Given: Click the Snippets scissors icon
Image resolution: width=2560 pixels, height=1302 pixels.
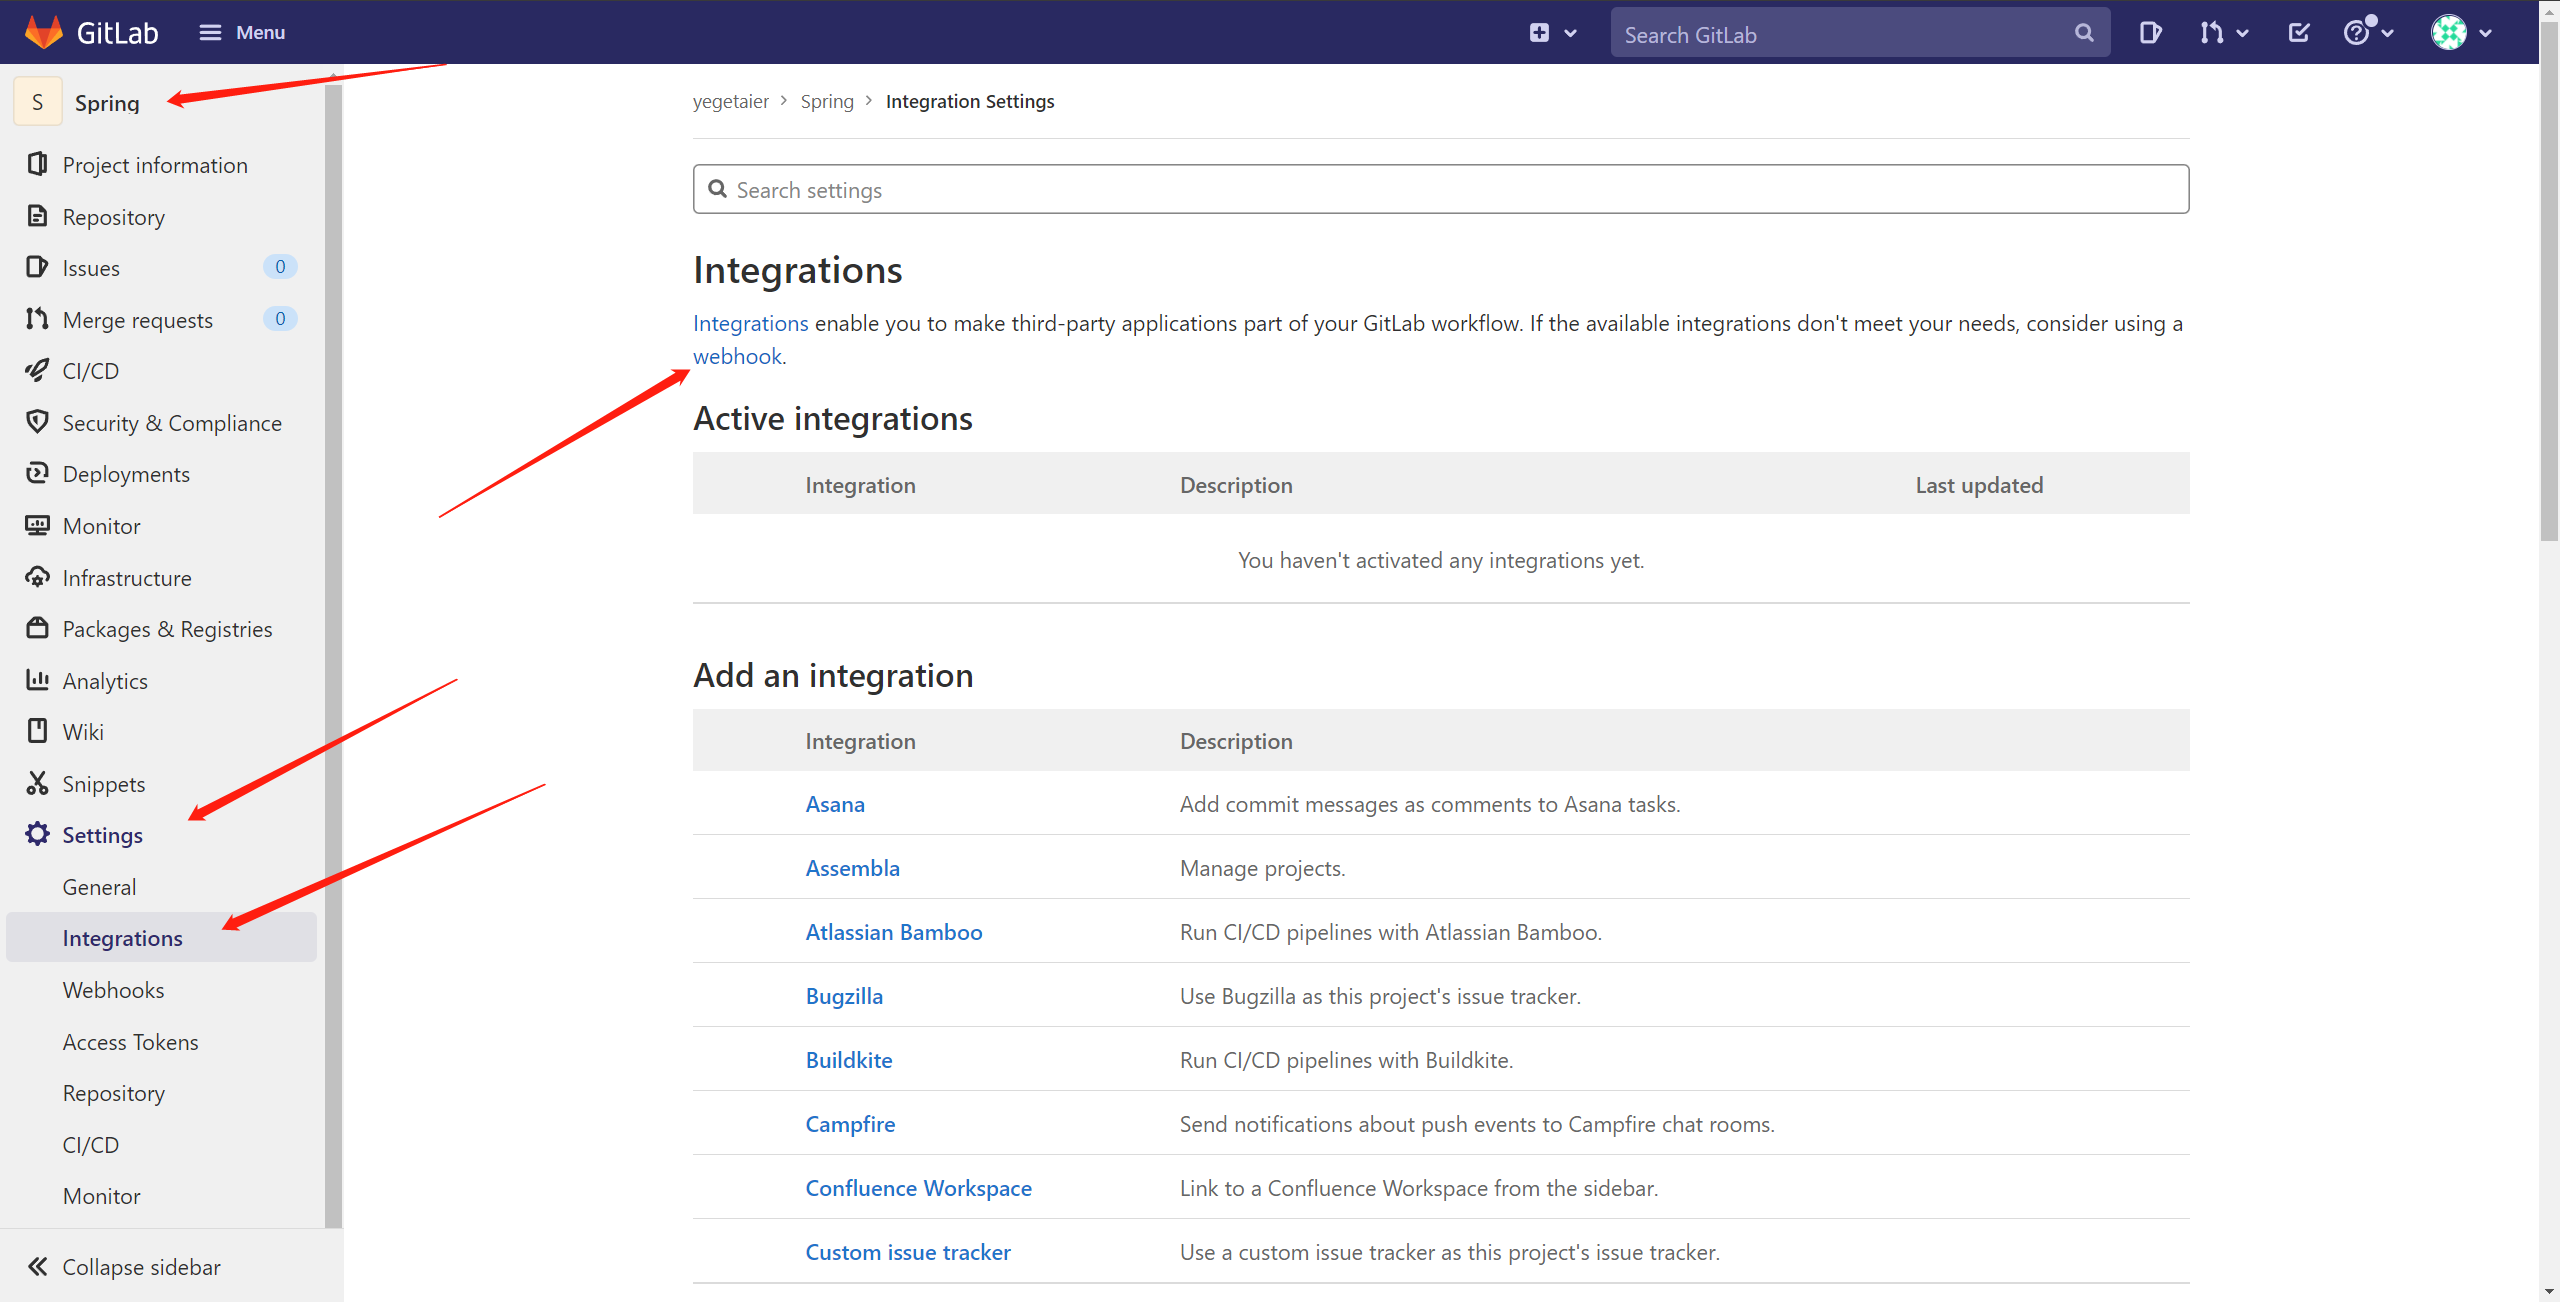Looking at the screenshot, I should coord(37,783).
